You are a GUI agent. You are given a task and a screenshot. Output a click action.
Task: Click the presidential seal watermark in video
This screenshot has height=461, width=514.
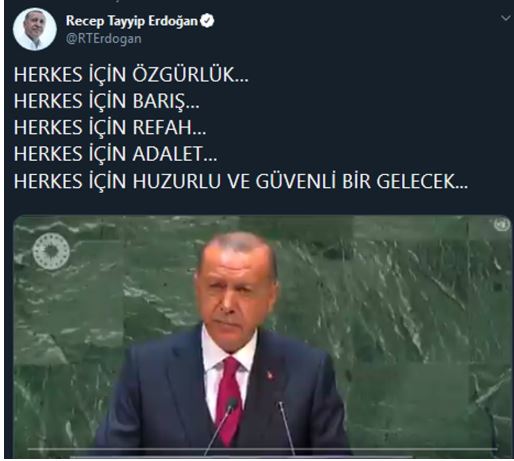51,251
